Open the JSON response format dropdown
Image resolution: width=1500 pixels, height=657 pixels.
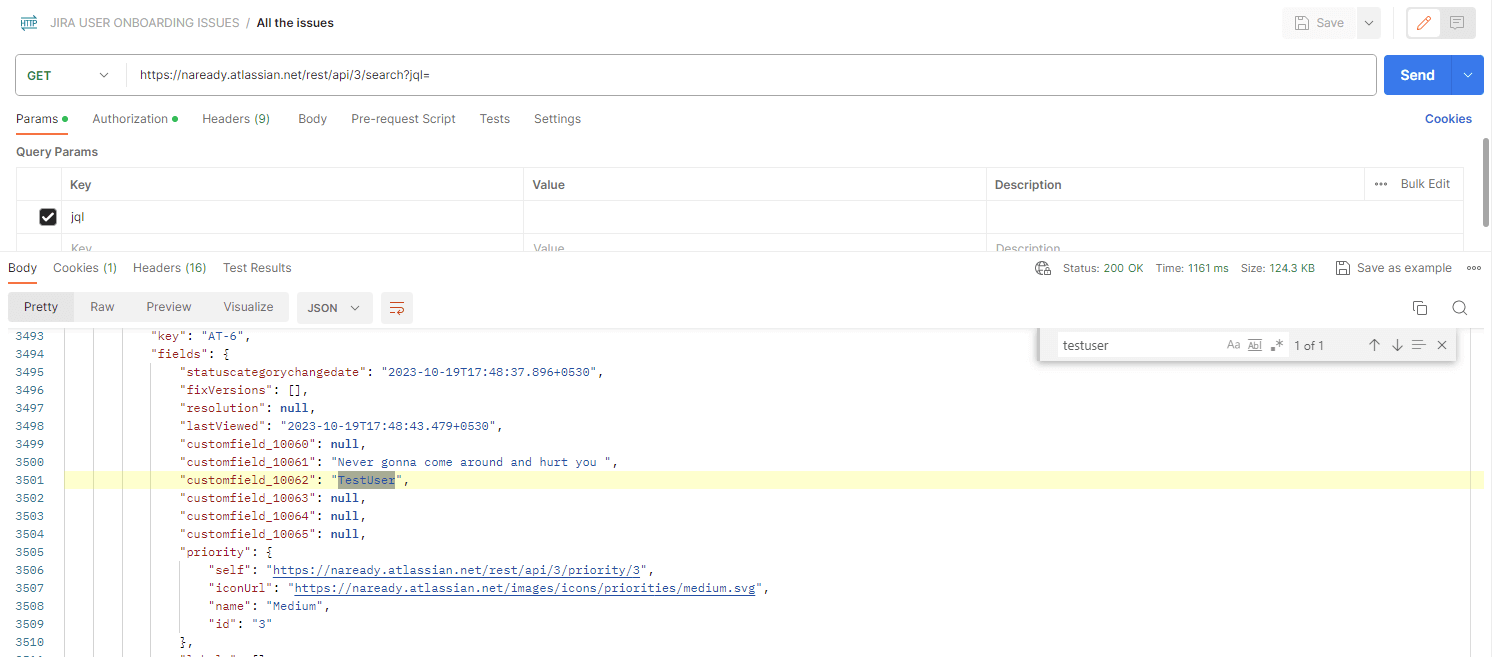[334, 308]
